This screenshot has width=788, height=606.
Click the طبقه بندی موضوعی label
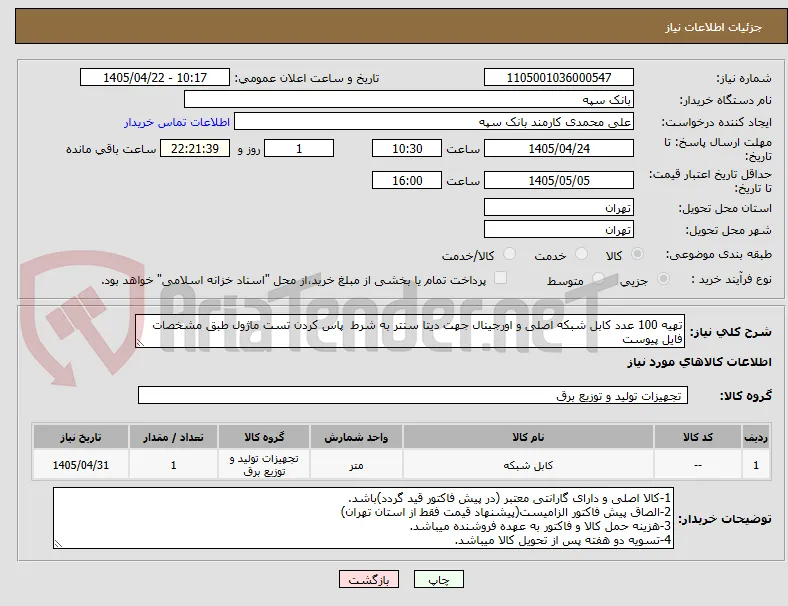pyautogui.click(x=719, y=255)
